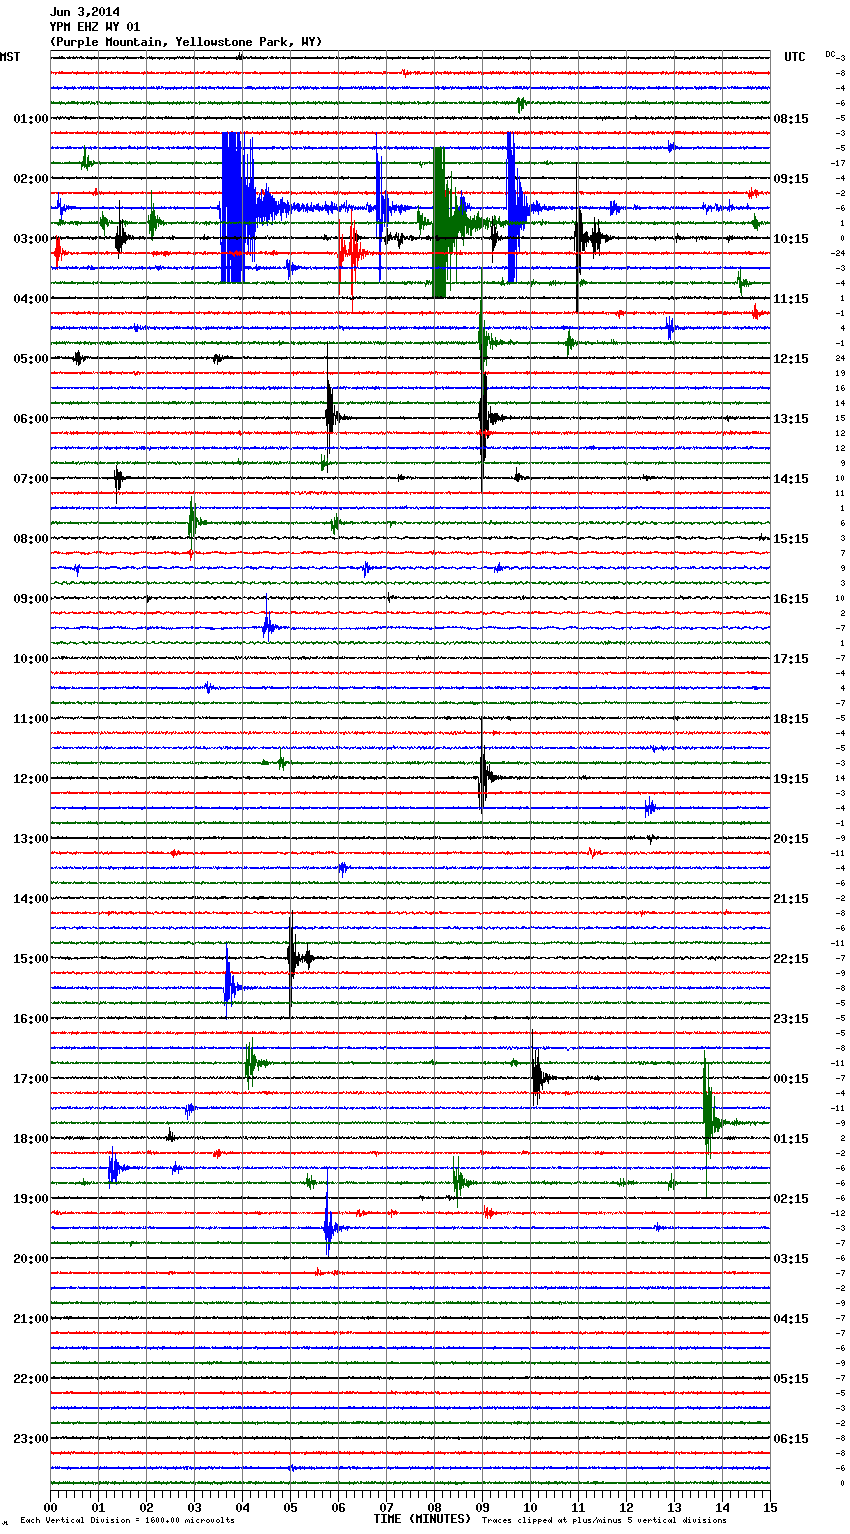Image resolution: width=850 pixels, height=1534 pixels.
Task: Click the 'DC' column header
Action: click(830, 54)
